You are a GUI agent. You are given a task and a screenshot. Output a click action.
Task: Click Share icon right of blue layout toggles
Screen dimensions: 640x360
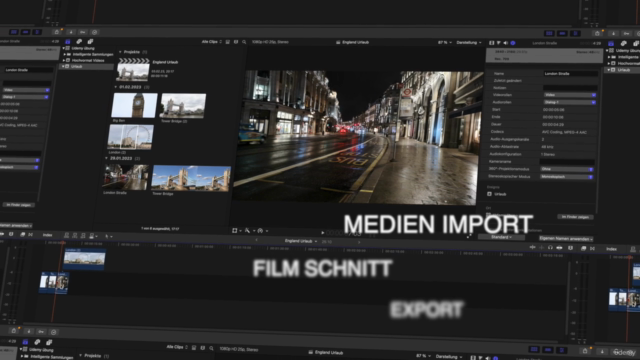(597, 33)
